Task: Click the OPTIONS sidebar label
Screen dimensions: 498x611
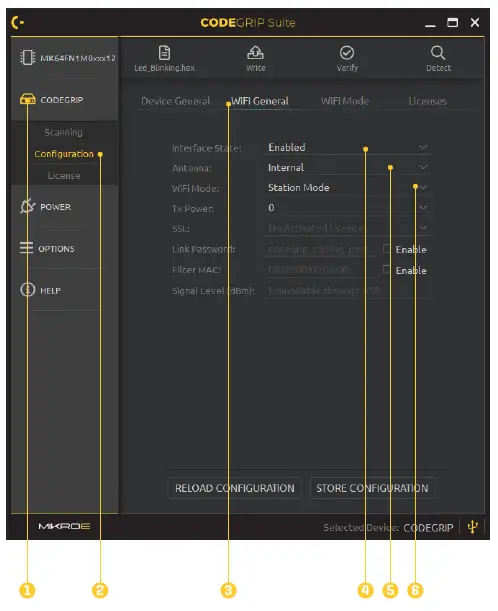Action: click(56, 249)
